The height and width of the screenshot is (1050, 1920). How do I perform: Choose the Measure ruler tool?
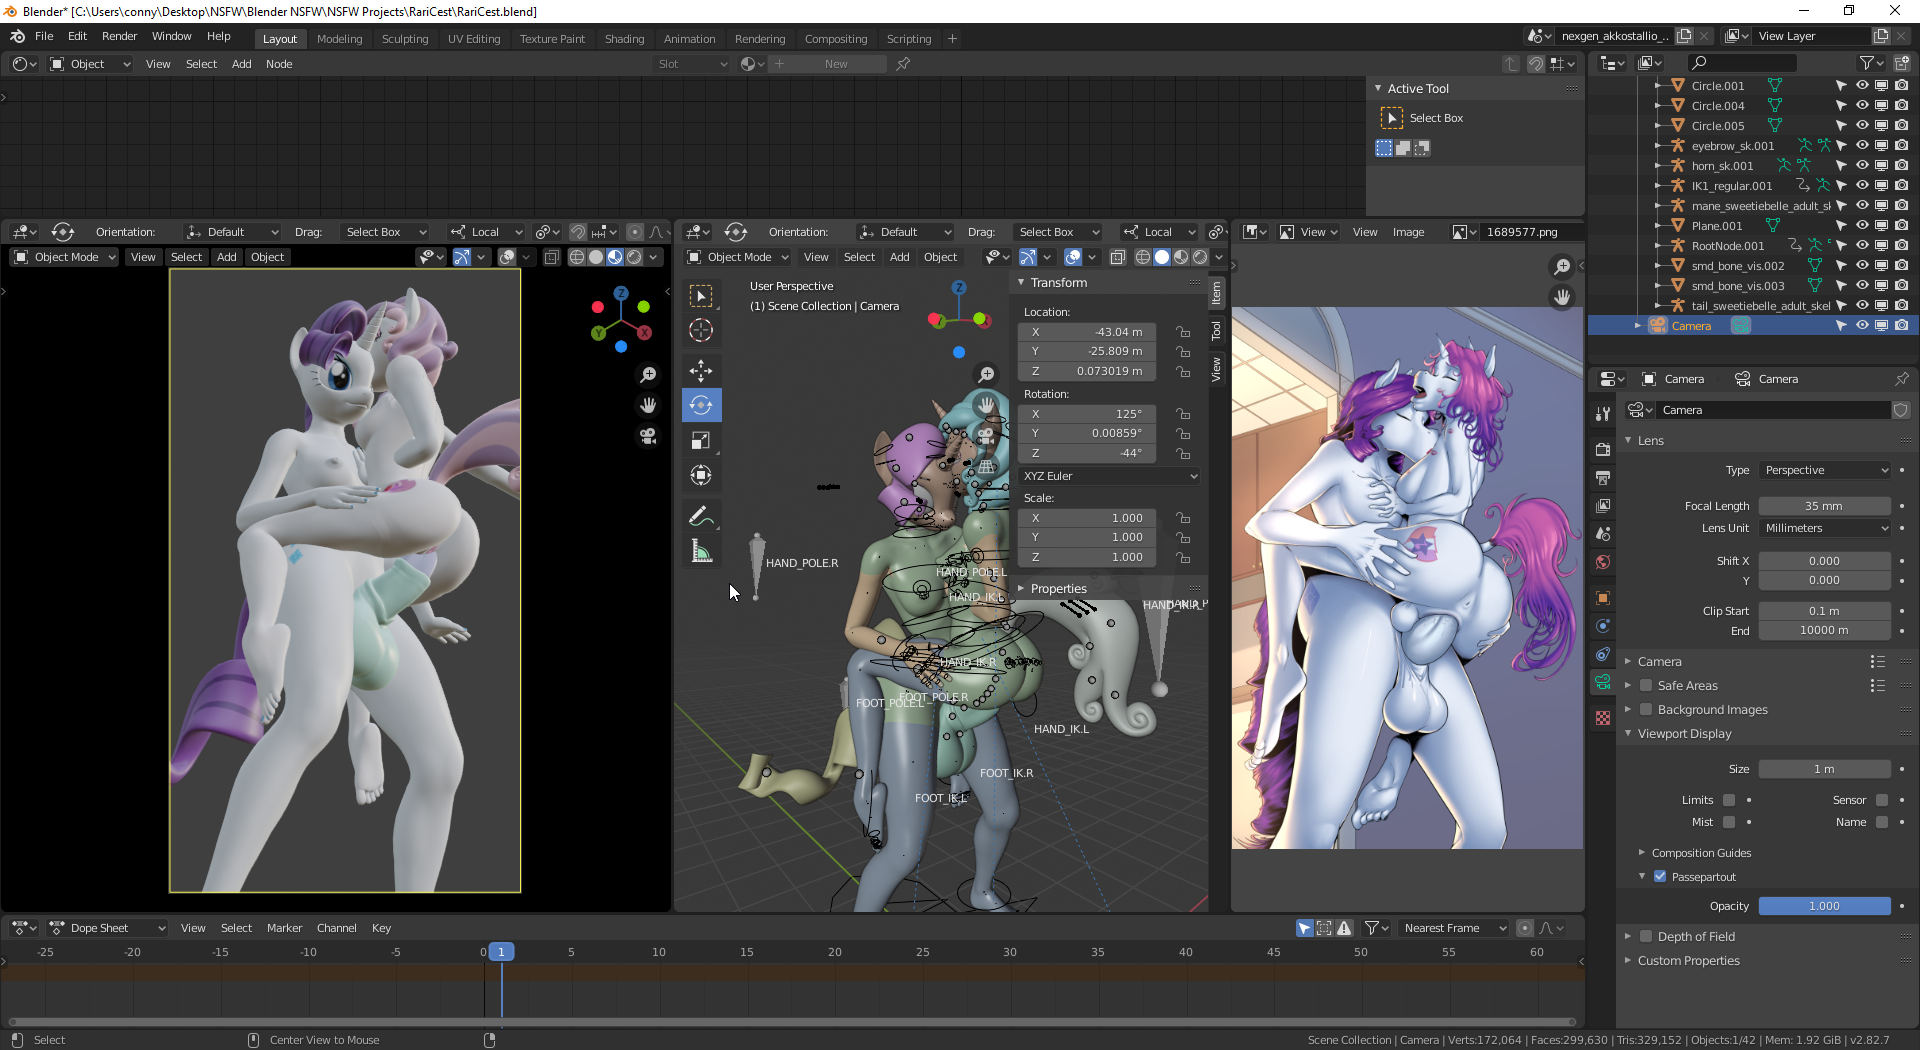701,551
